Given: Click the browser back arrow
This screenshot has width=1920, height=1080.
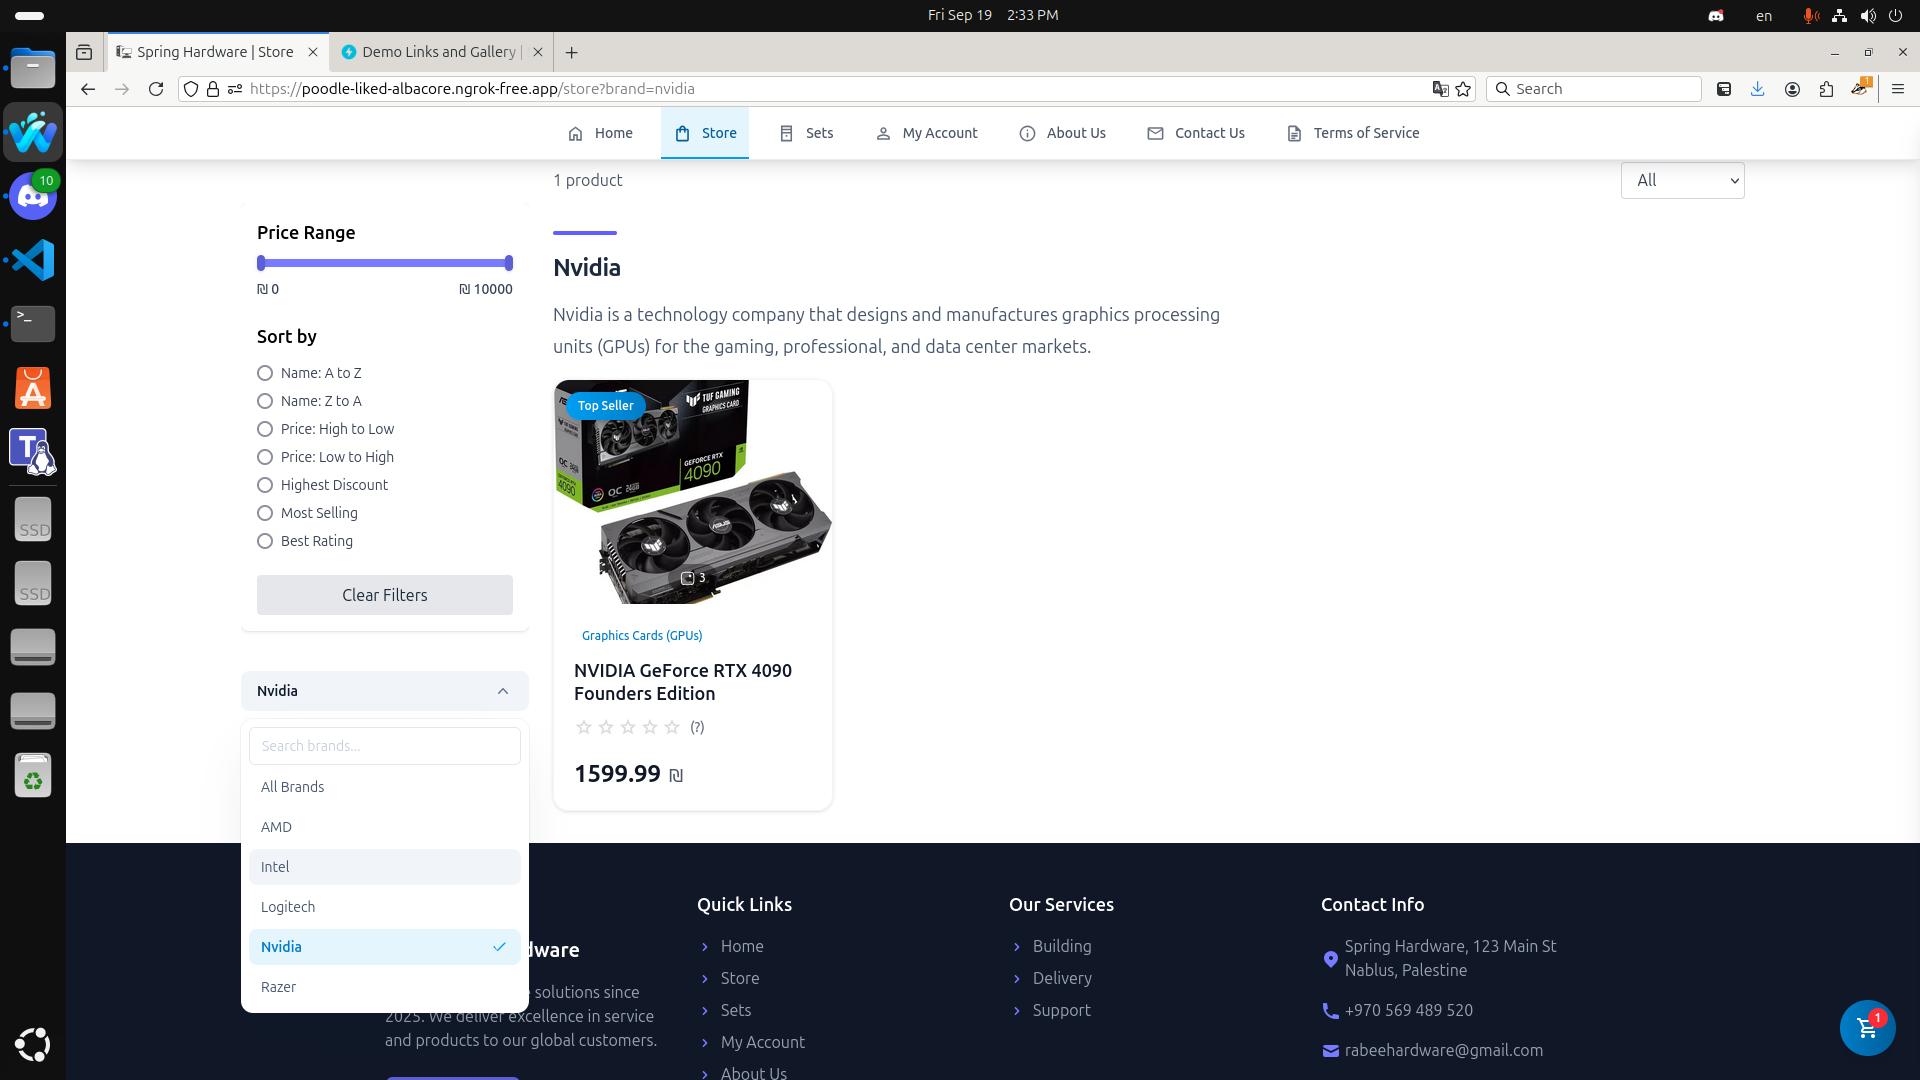Looking at the screenshot, I should point(88,89).
